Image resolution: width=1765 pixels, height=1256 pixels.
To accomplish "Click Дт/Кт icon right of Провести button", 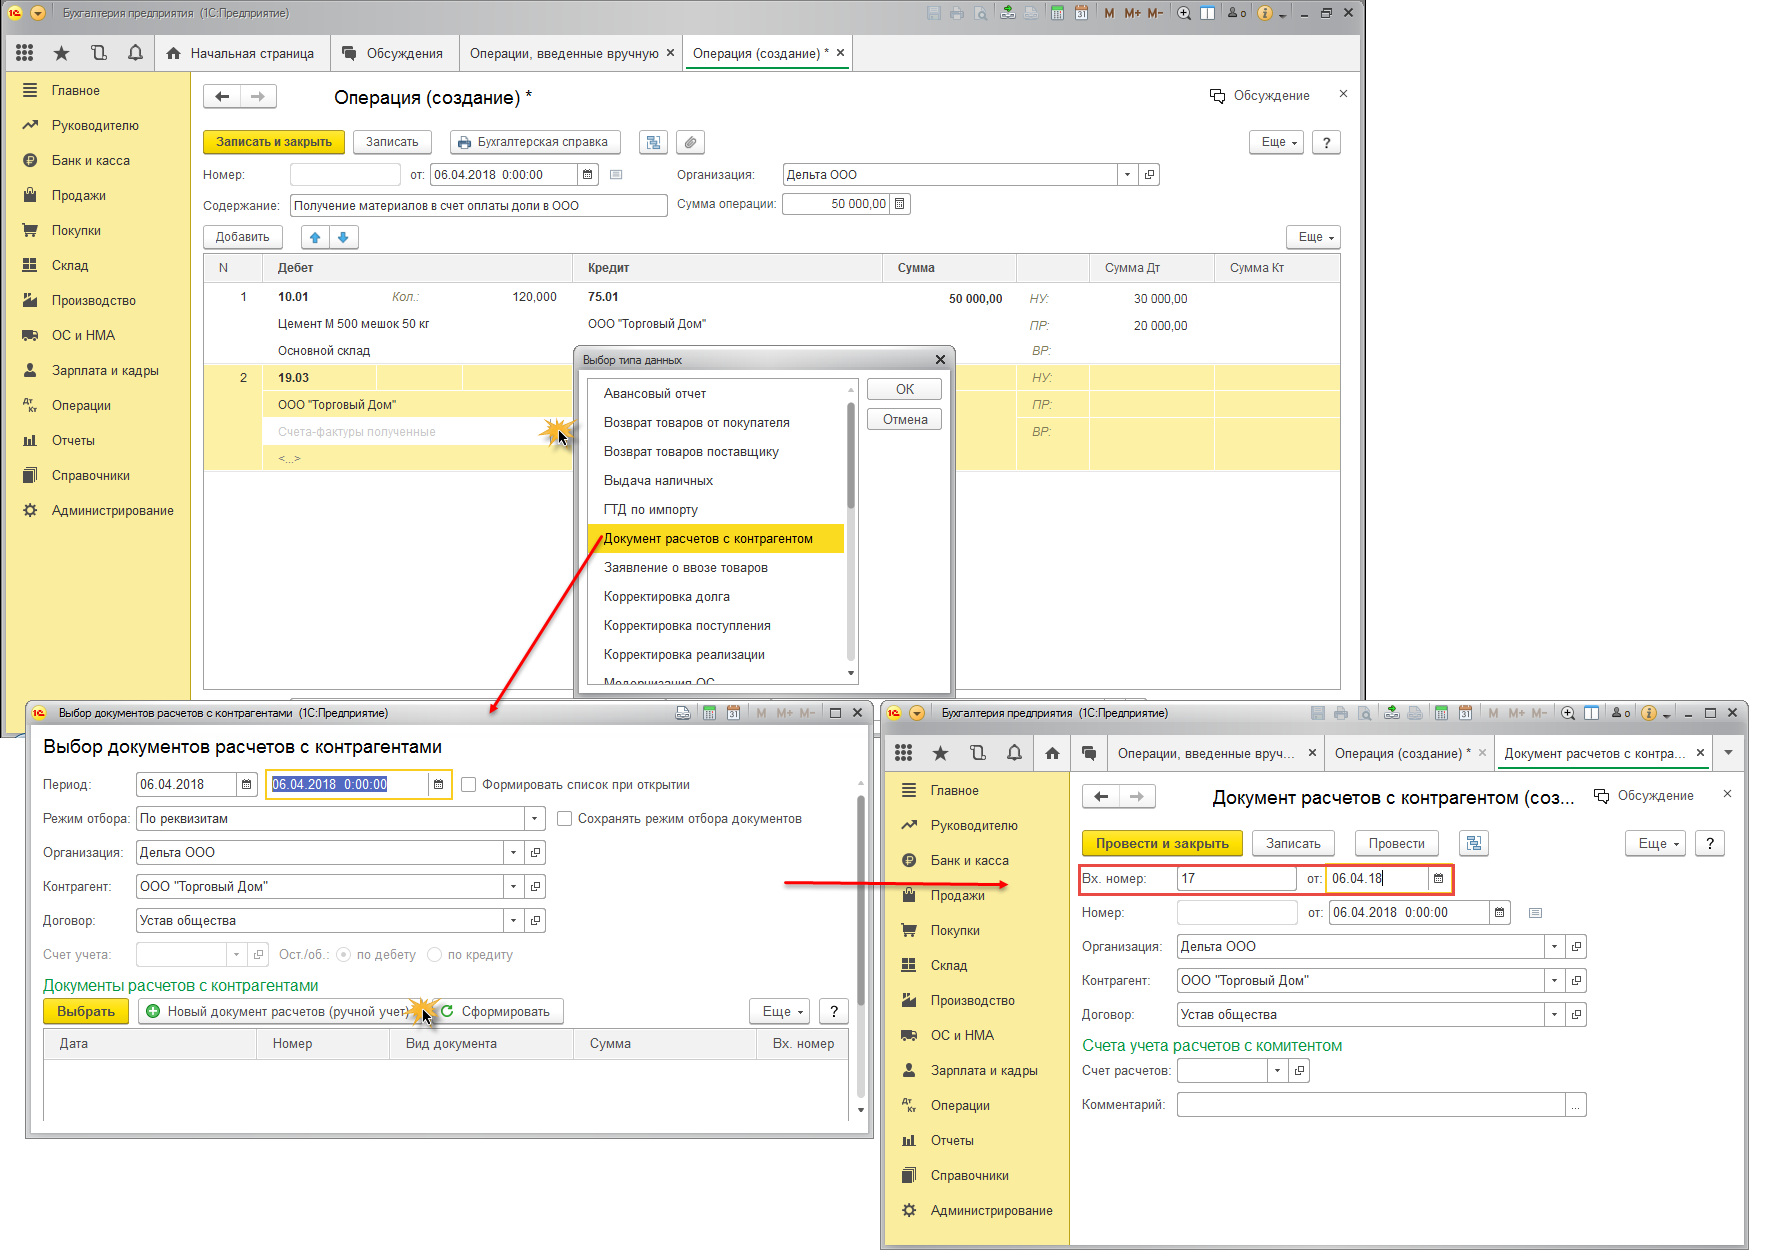I will [1474, 843].
